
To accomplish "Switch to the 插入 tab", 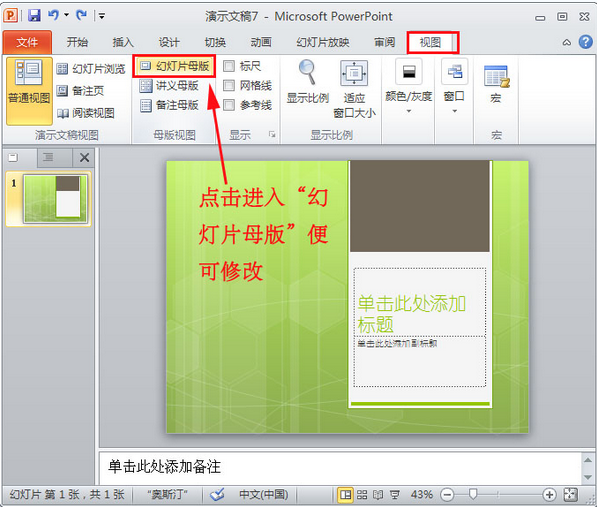I will pyautogui.click(x=123, y=42).
